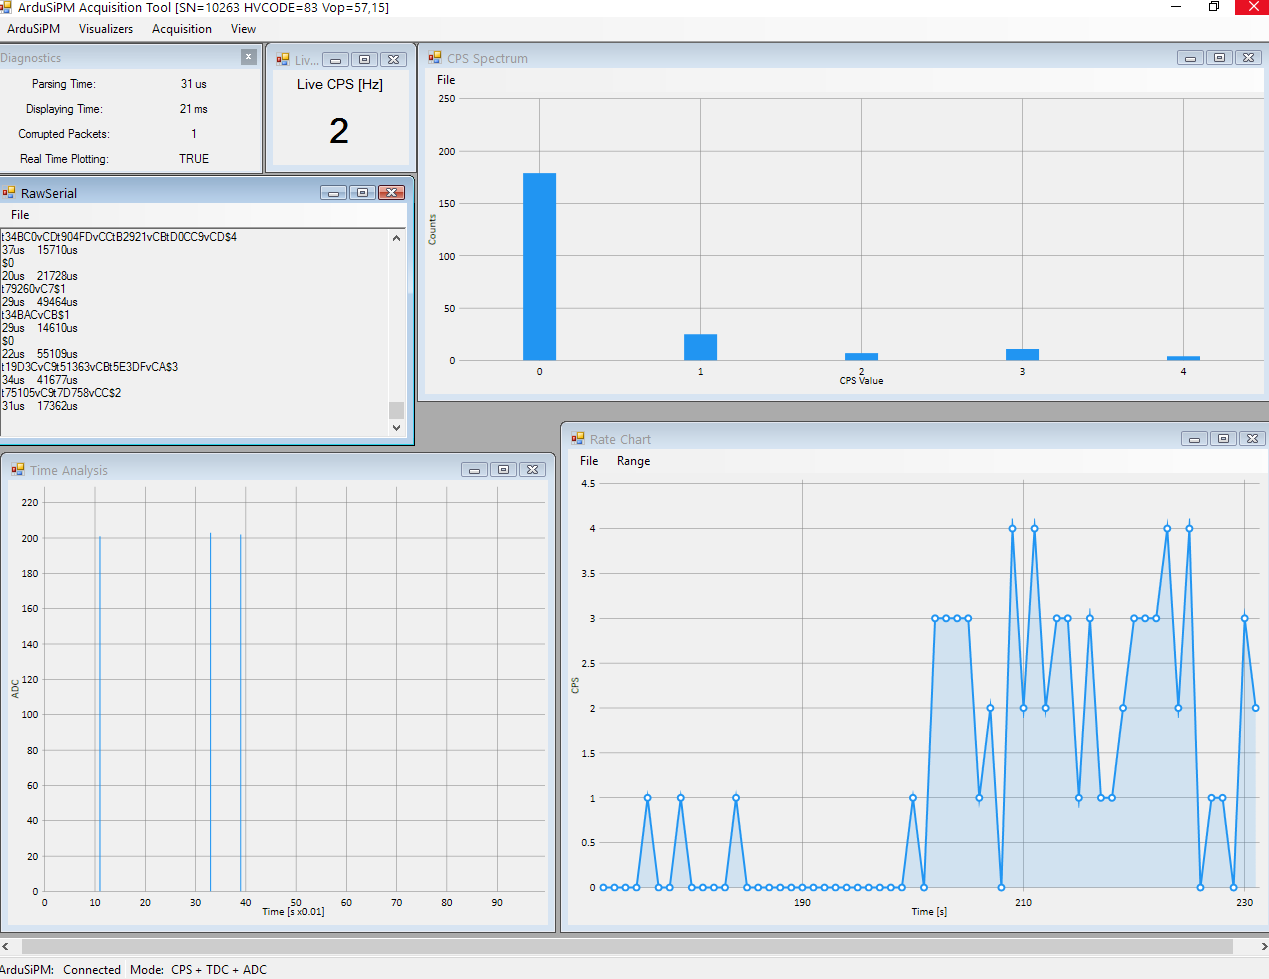Click the Live CPS window title icon
The width and height of the screenshot is (1269, 979).
point(283,60)
